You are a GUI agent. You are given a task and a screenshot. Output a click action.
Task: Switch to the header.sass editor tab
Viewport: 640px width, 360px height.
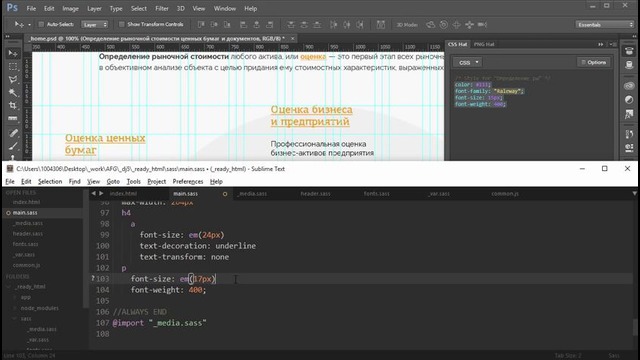coord(315,193)
